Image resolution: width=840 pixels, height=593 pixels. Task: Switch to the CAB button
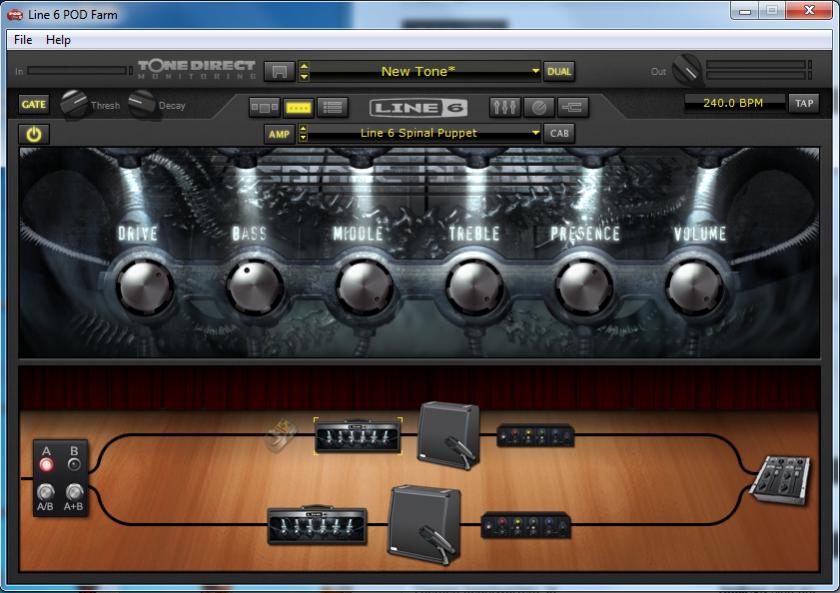point(559,133)
